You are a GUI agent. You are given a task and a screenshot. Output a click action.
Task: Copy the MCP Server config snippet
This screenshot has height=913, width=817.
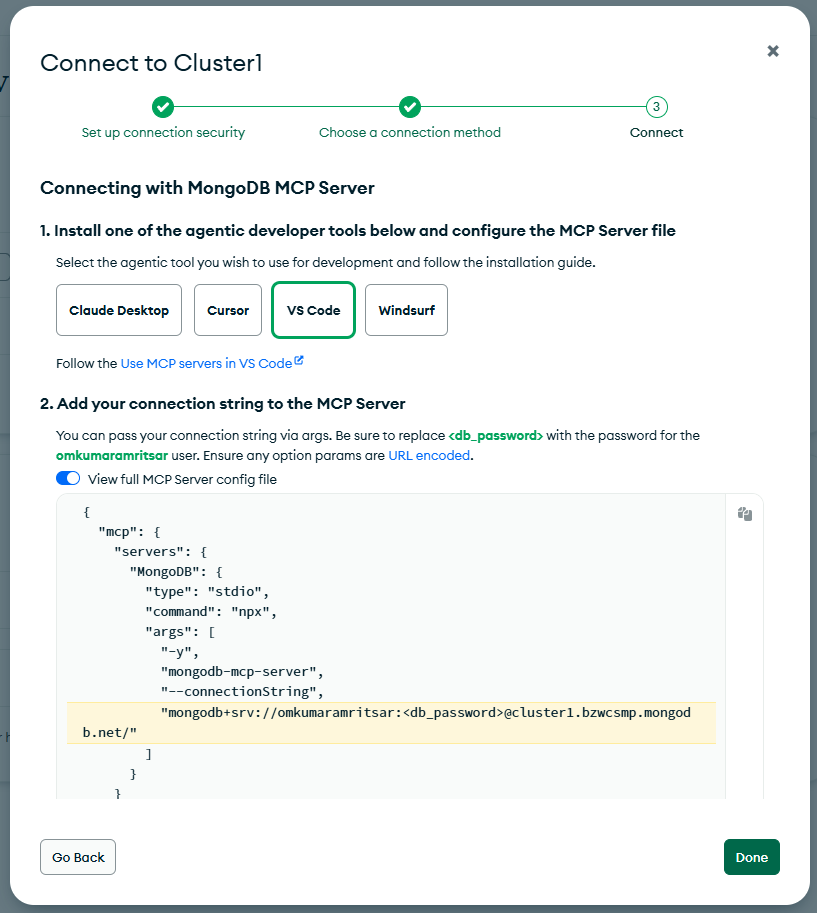coord(744,514)
